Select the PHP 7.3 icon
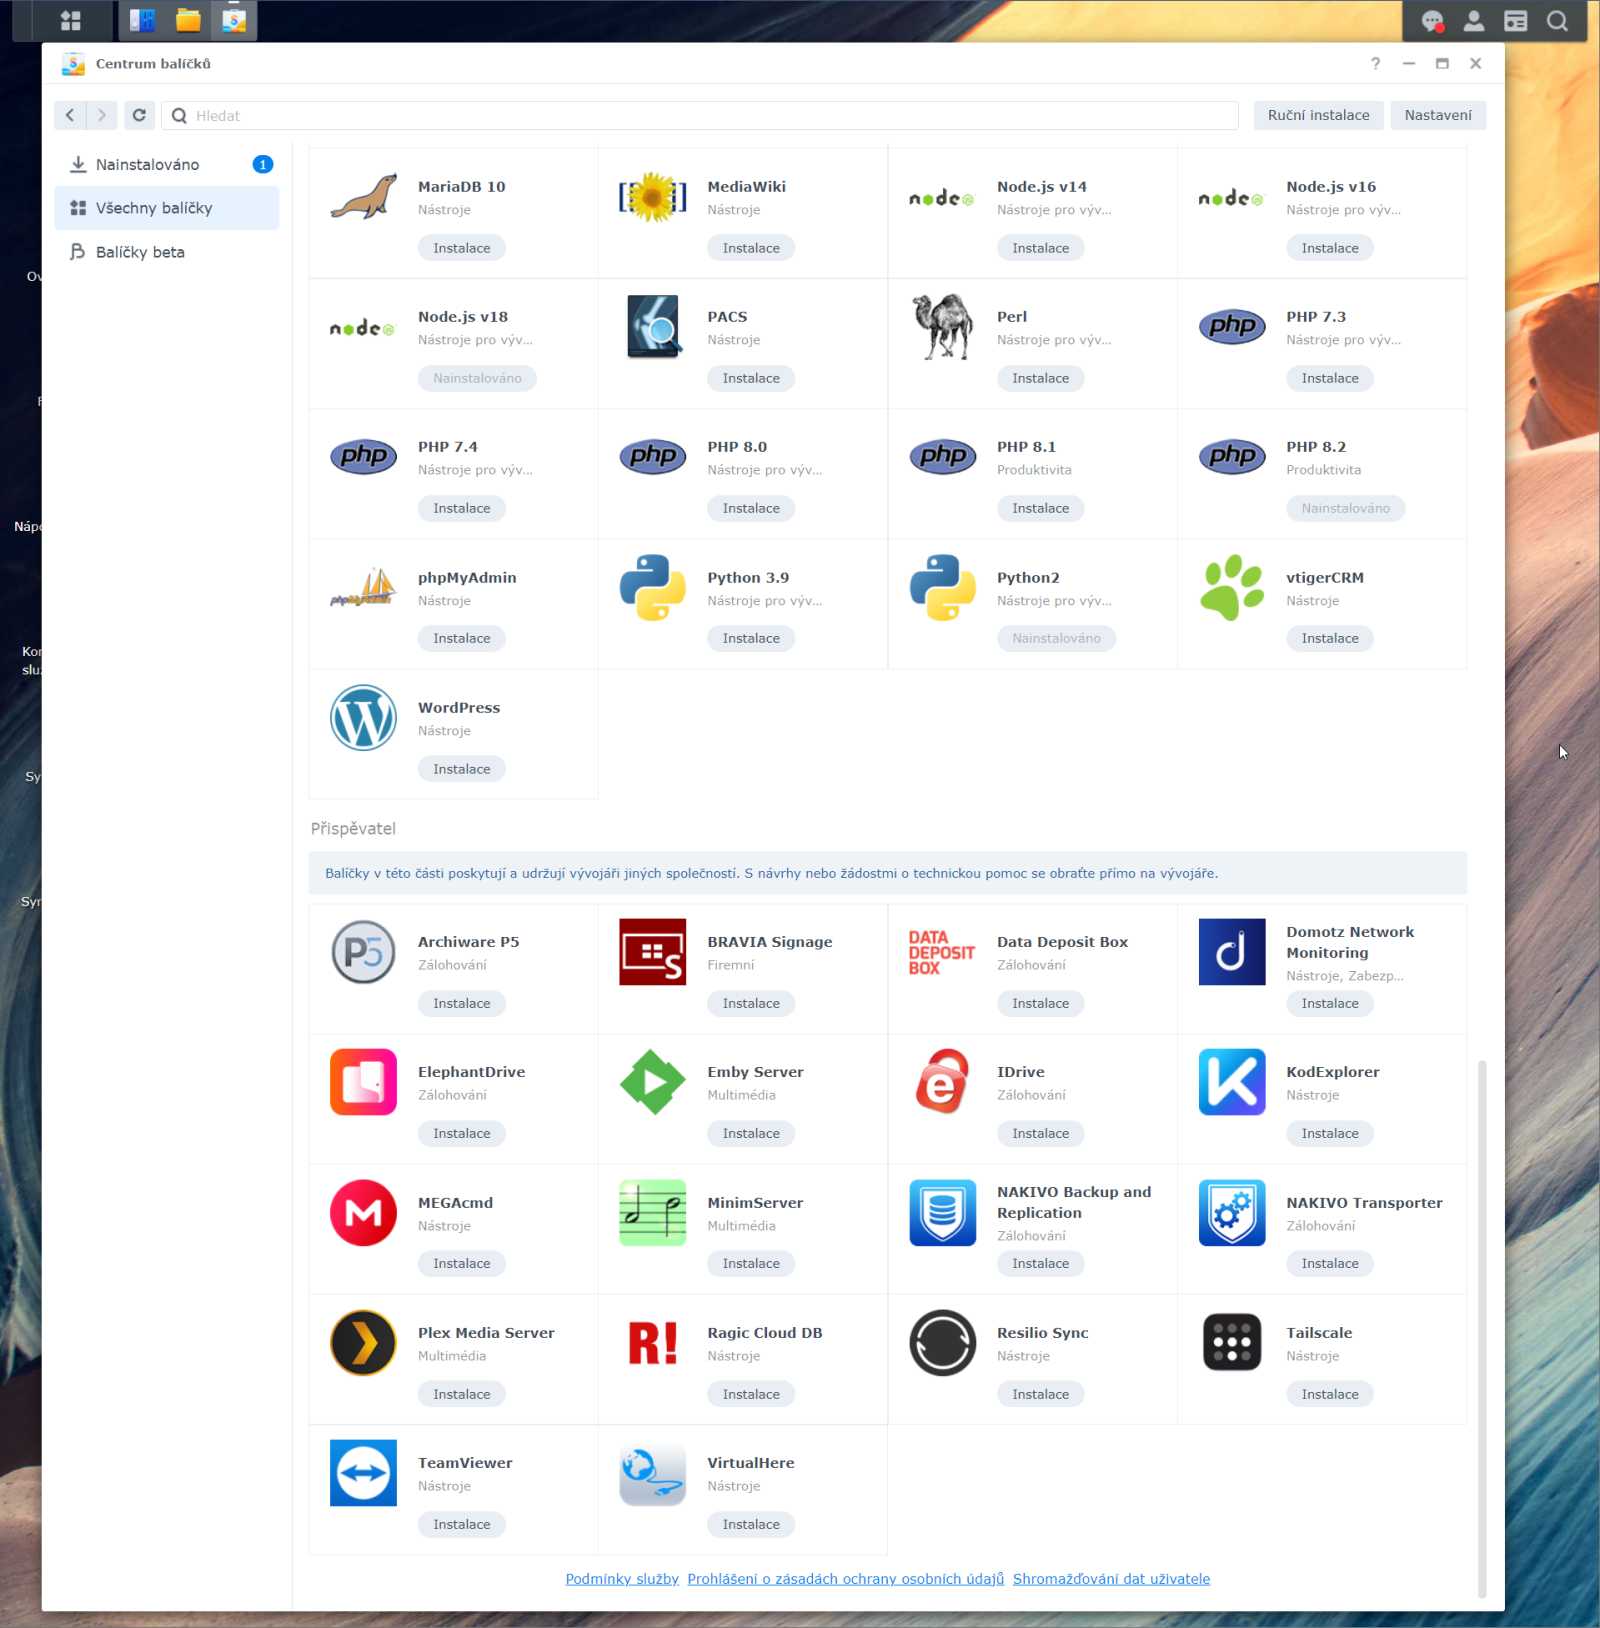1600x1628 pixels. click(x=1232, y=326)
